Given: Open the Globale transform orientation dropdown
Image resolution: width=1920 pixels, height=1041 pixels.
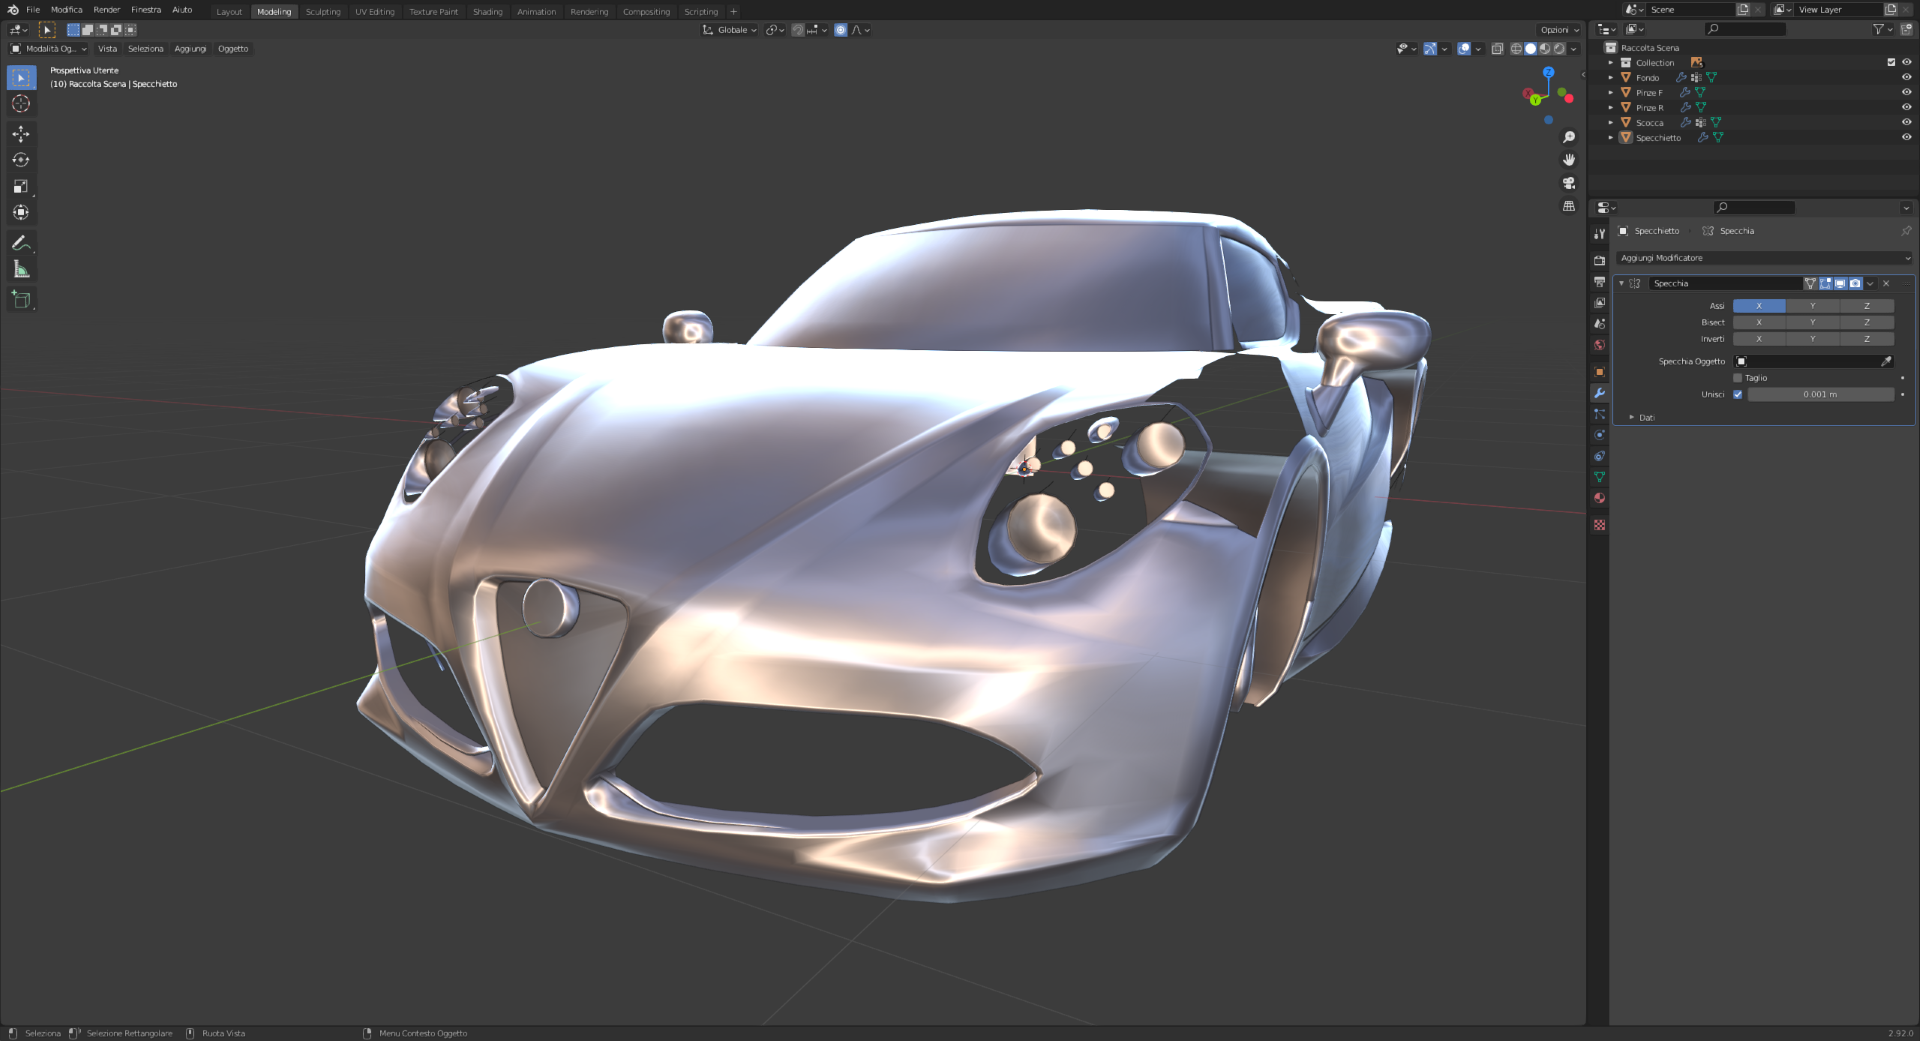Looking at the screenshot, I should pos(730,30).
